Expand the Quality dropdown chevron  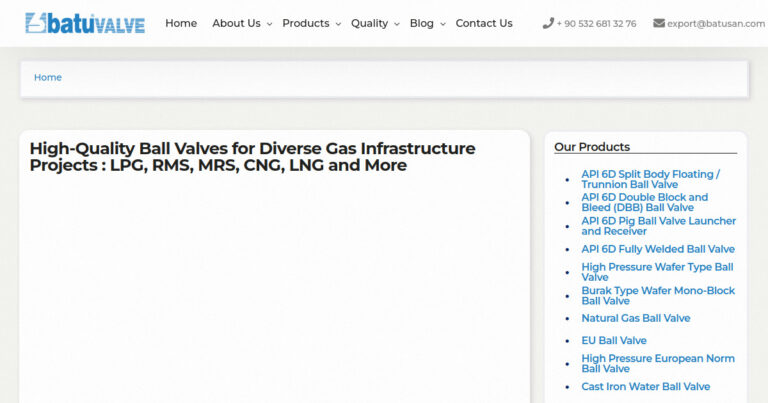[x=397, y=24]
